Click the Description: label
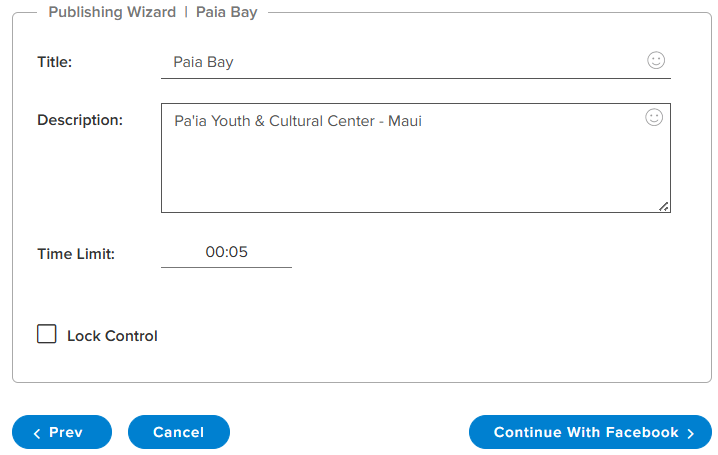718x455 pixels. [80, 120]
